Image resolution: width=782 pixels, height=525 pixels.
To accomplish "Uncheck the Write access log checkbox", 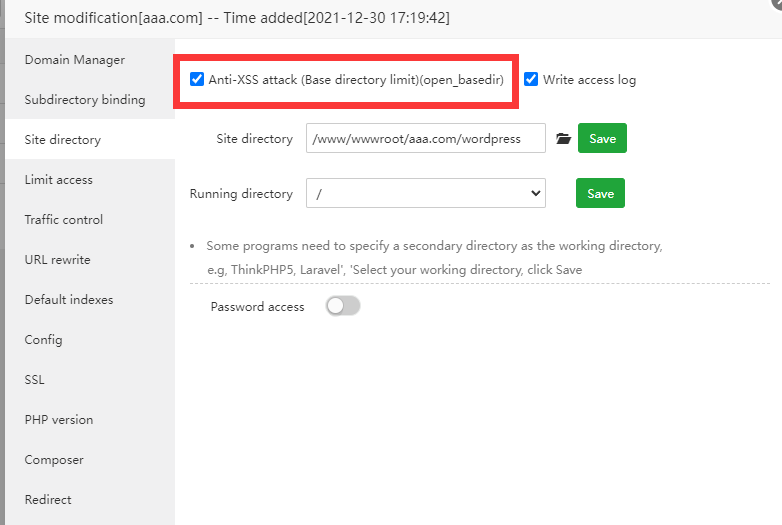I will click(531, 79).
